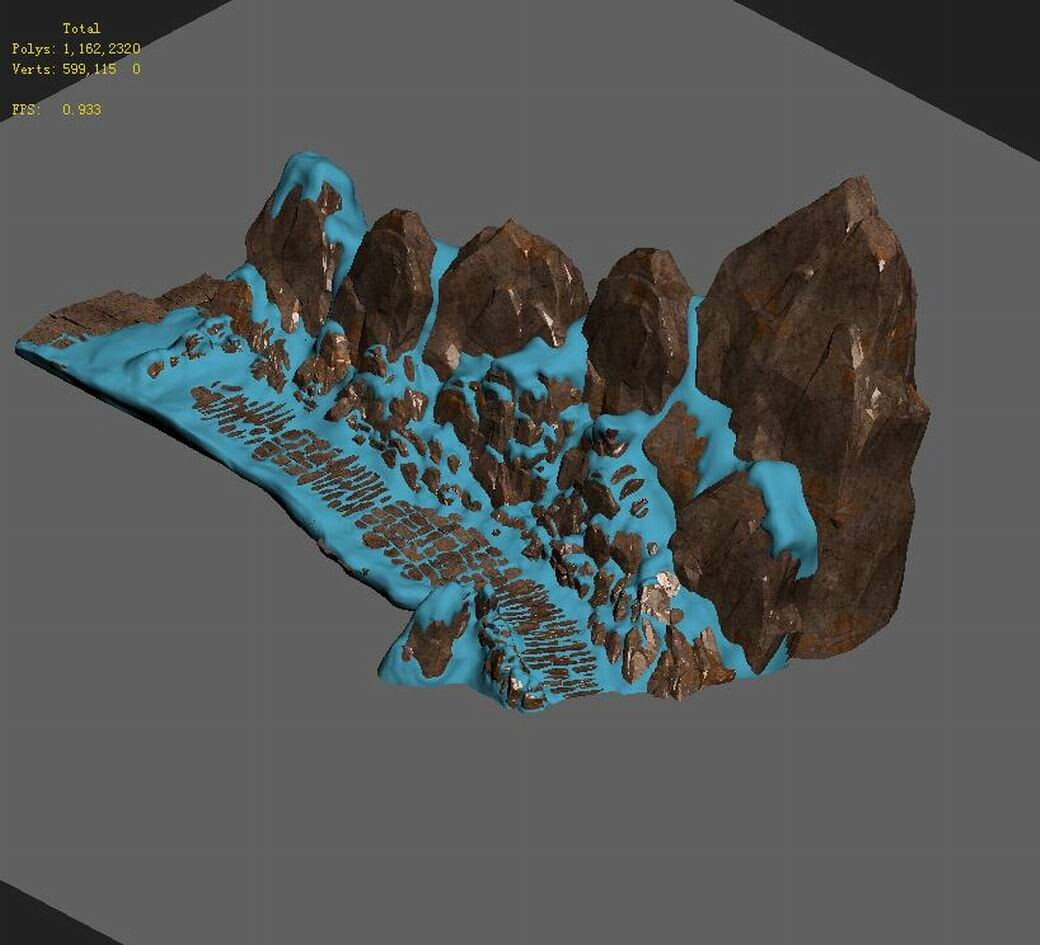Click the FPS value '0.933'
This screenshot has width=1040, height=945.
click(x=82, y=110)
